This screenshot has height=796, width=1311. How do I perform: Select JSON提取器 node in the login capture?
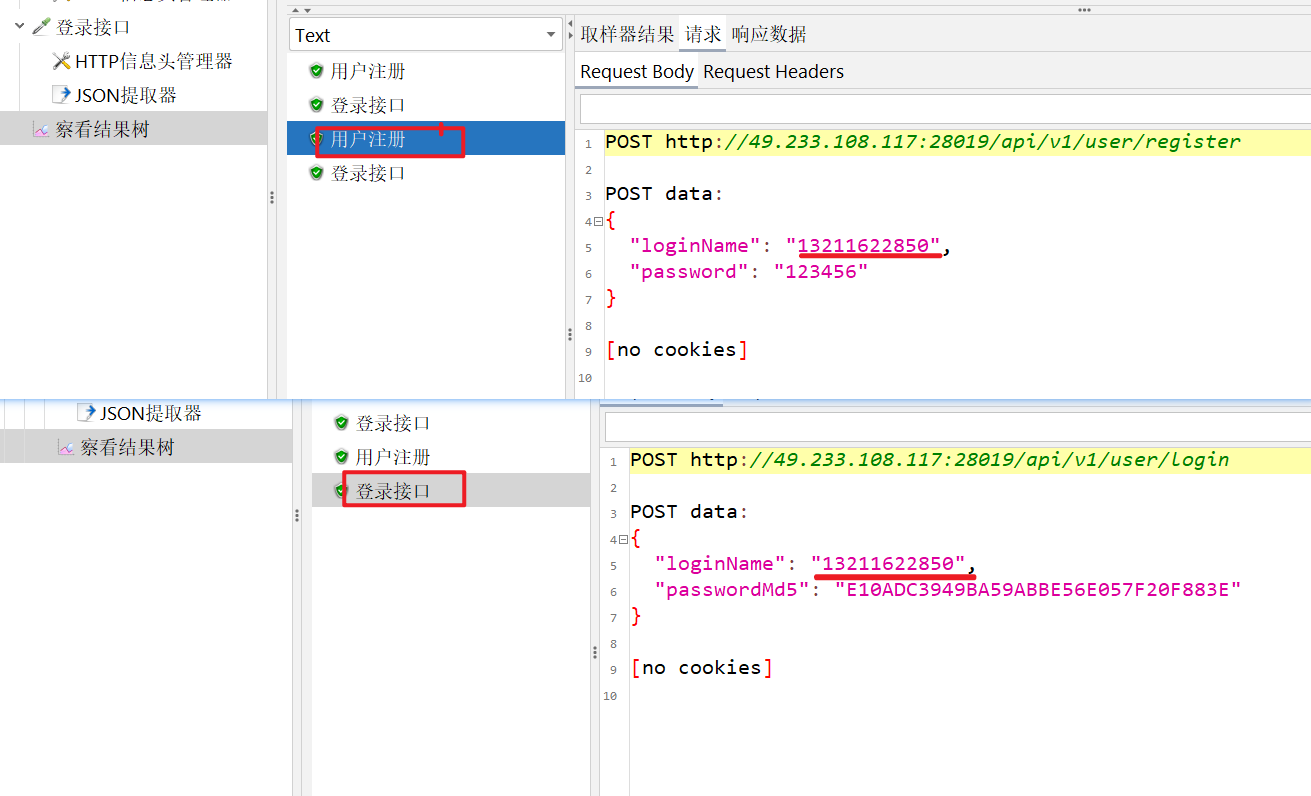[x=151, y=413]
